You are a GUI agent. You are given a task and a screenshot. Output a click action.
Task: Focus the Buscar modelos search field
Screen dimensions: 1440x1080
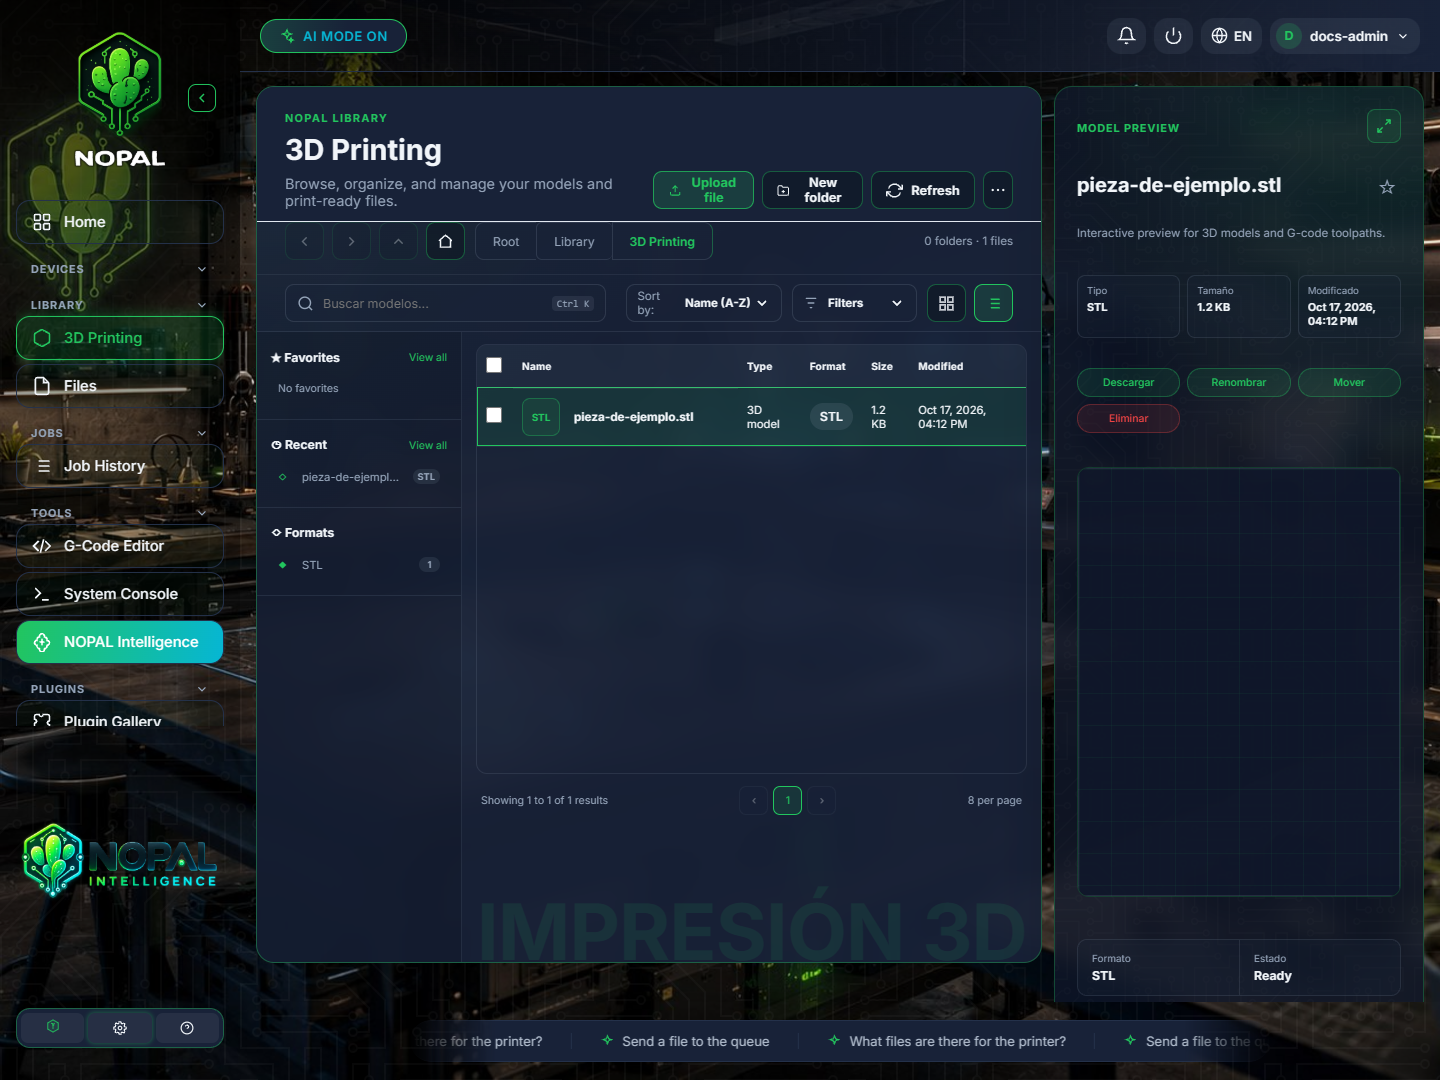coord(445,303)
